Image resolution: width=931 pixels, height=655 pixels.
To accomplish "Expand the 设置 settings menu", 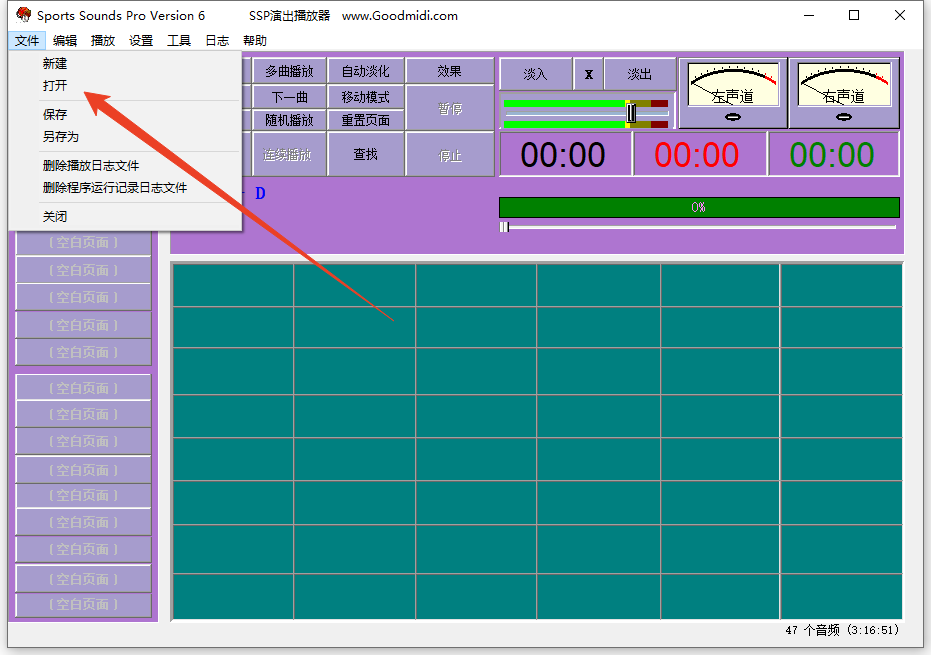I will pos(141,41).
